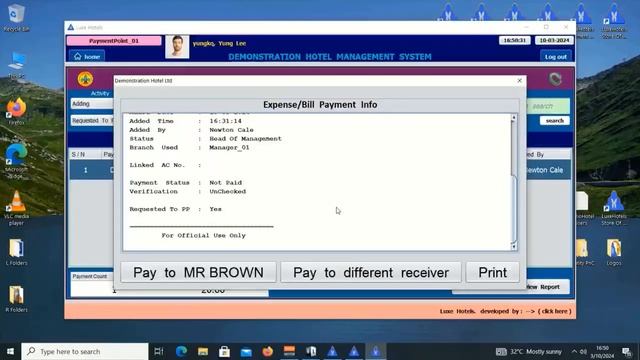Click the PaymentPoint_01 label
The width and height of the screenshot is (640, 360).
click(x=114, y=41)
